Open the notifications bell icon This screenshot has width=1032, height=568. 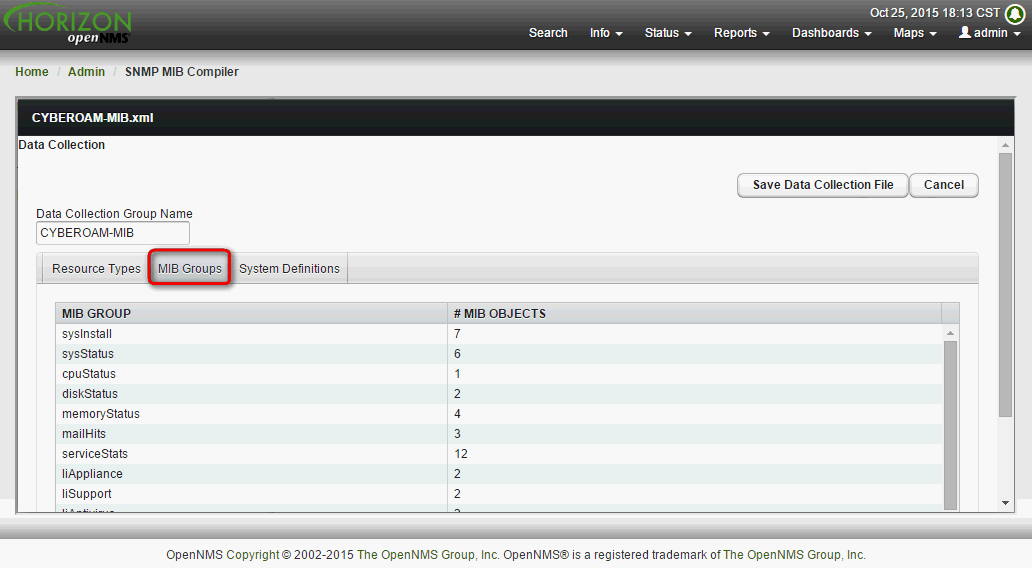[1015, 13]
